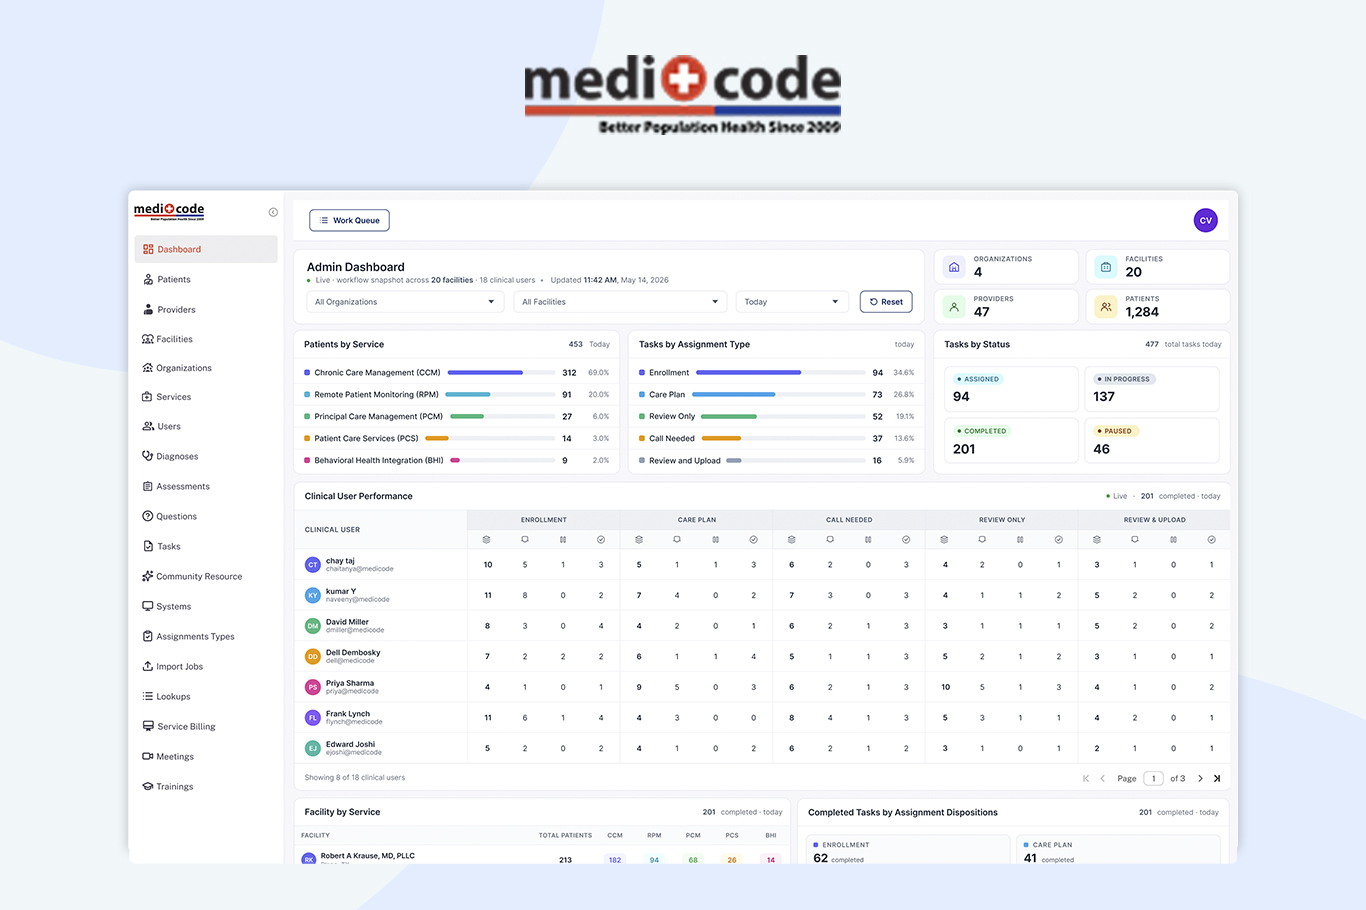This screenshot has height=910, width=1366.
Task: Go to previous page chevron
Action: (x=1103, y=778)
